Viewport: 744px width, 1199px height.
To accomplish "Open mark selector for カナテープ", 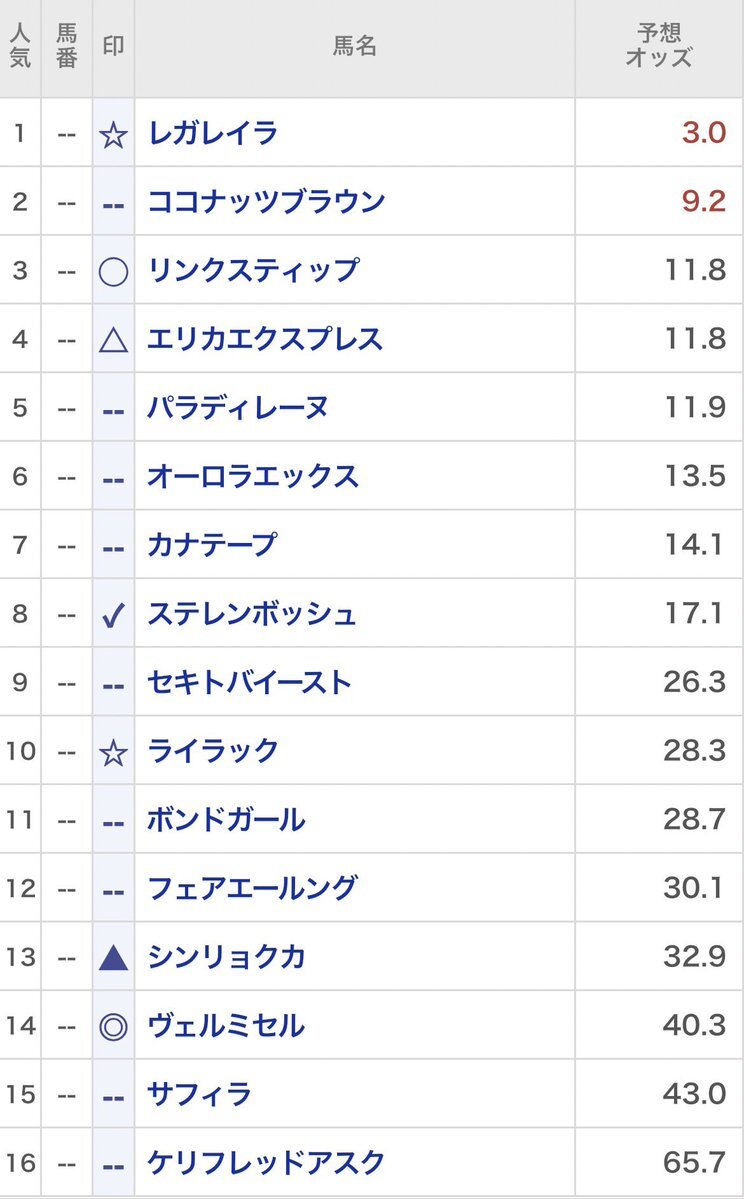I will pyautogui.click(x=114, y=546).
